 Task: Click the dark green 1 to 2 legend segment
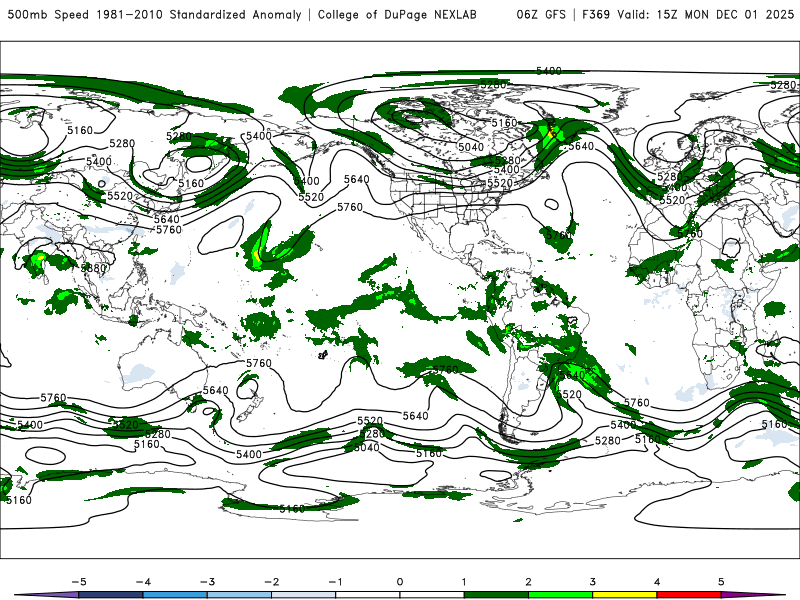click(496, 595)
